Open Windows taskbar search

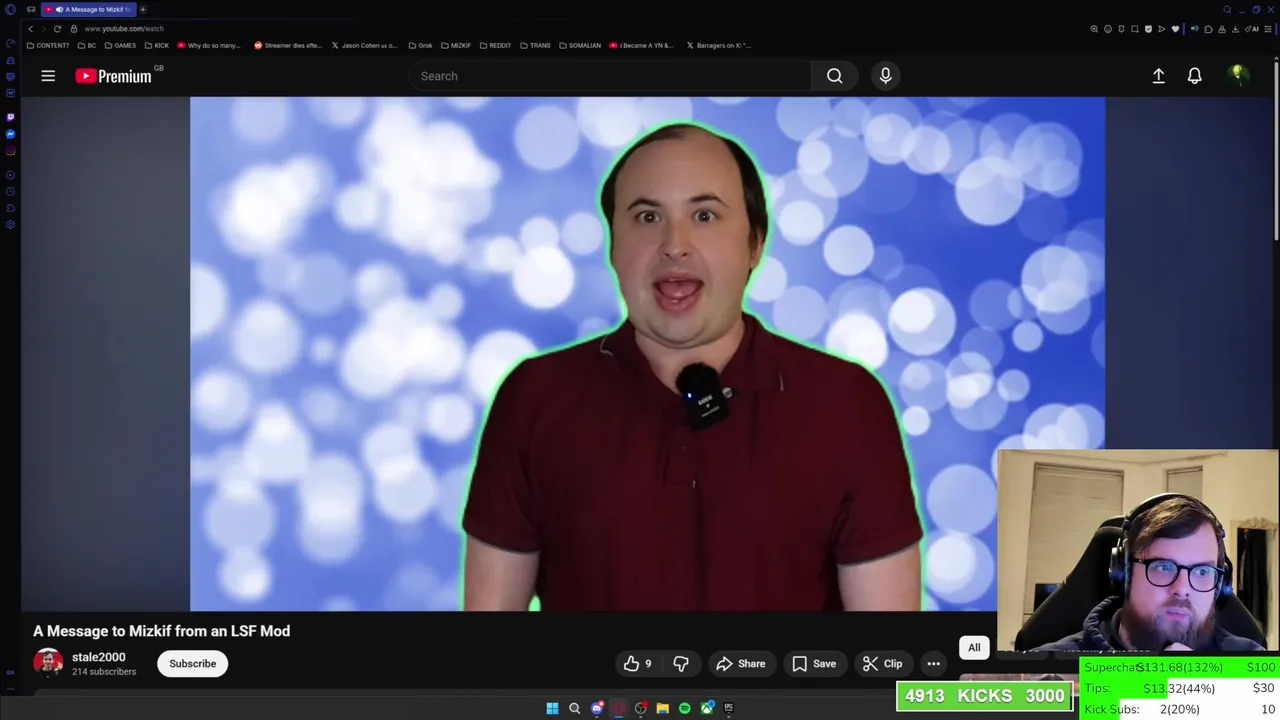click(574, 708)
